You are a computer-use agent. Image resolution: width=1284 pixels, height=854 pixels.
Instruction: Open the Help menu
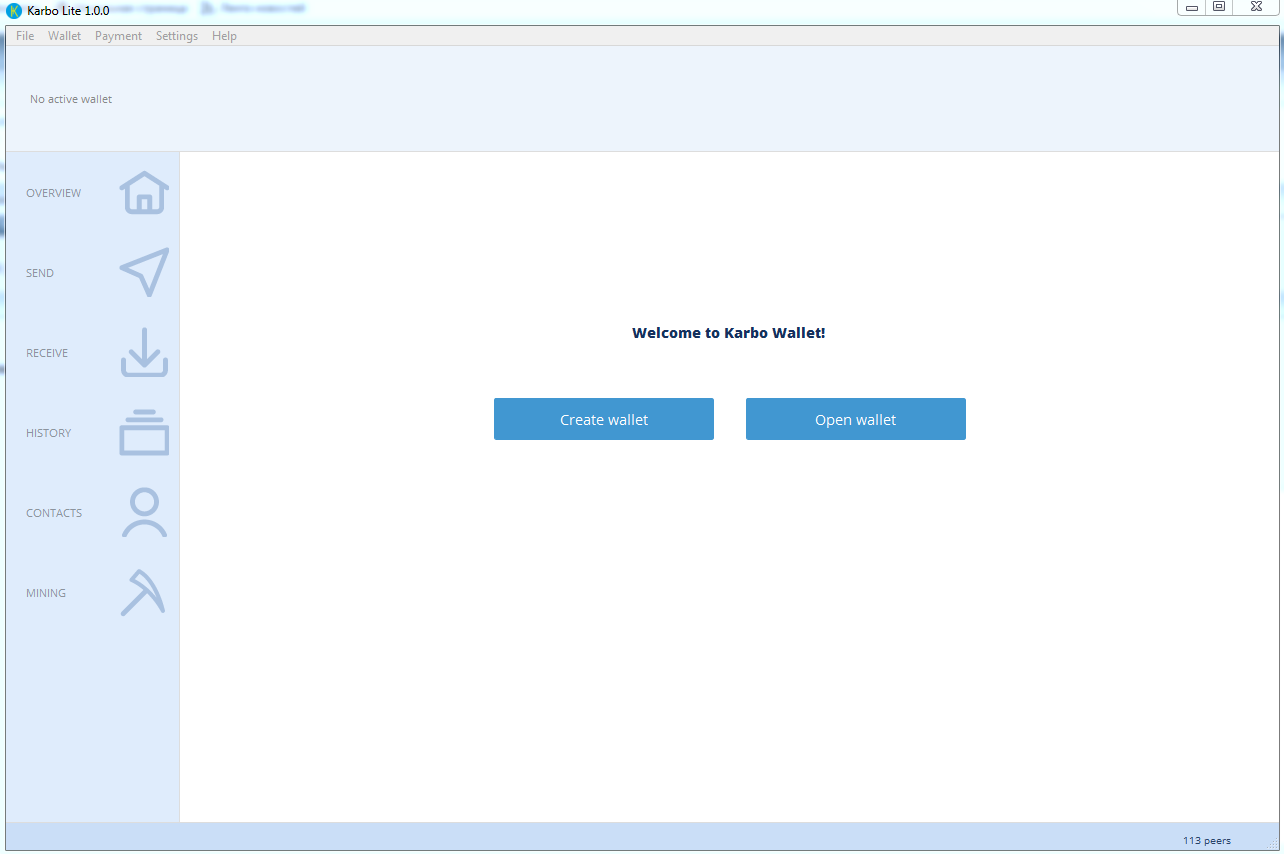point(225,36)
